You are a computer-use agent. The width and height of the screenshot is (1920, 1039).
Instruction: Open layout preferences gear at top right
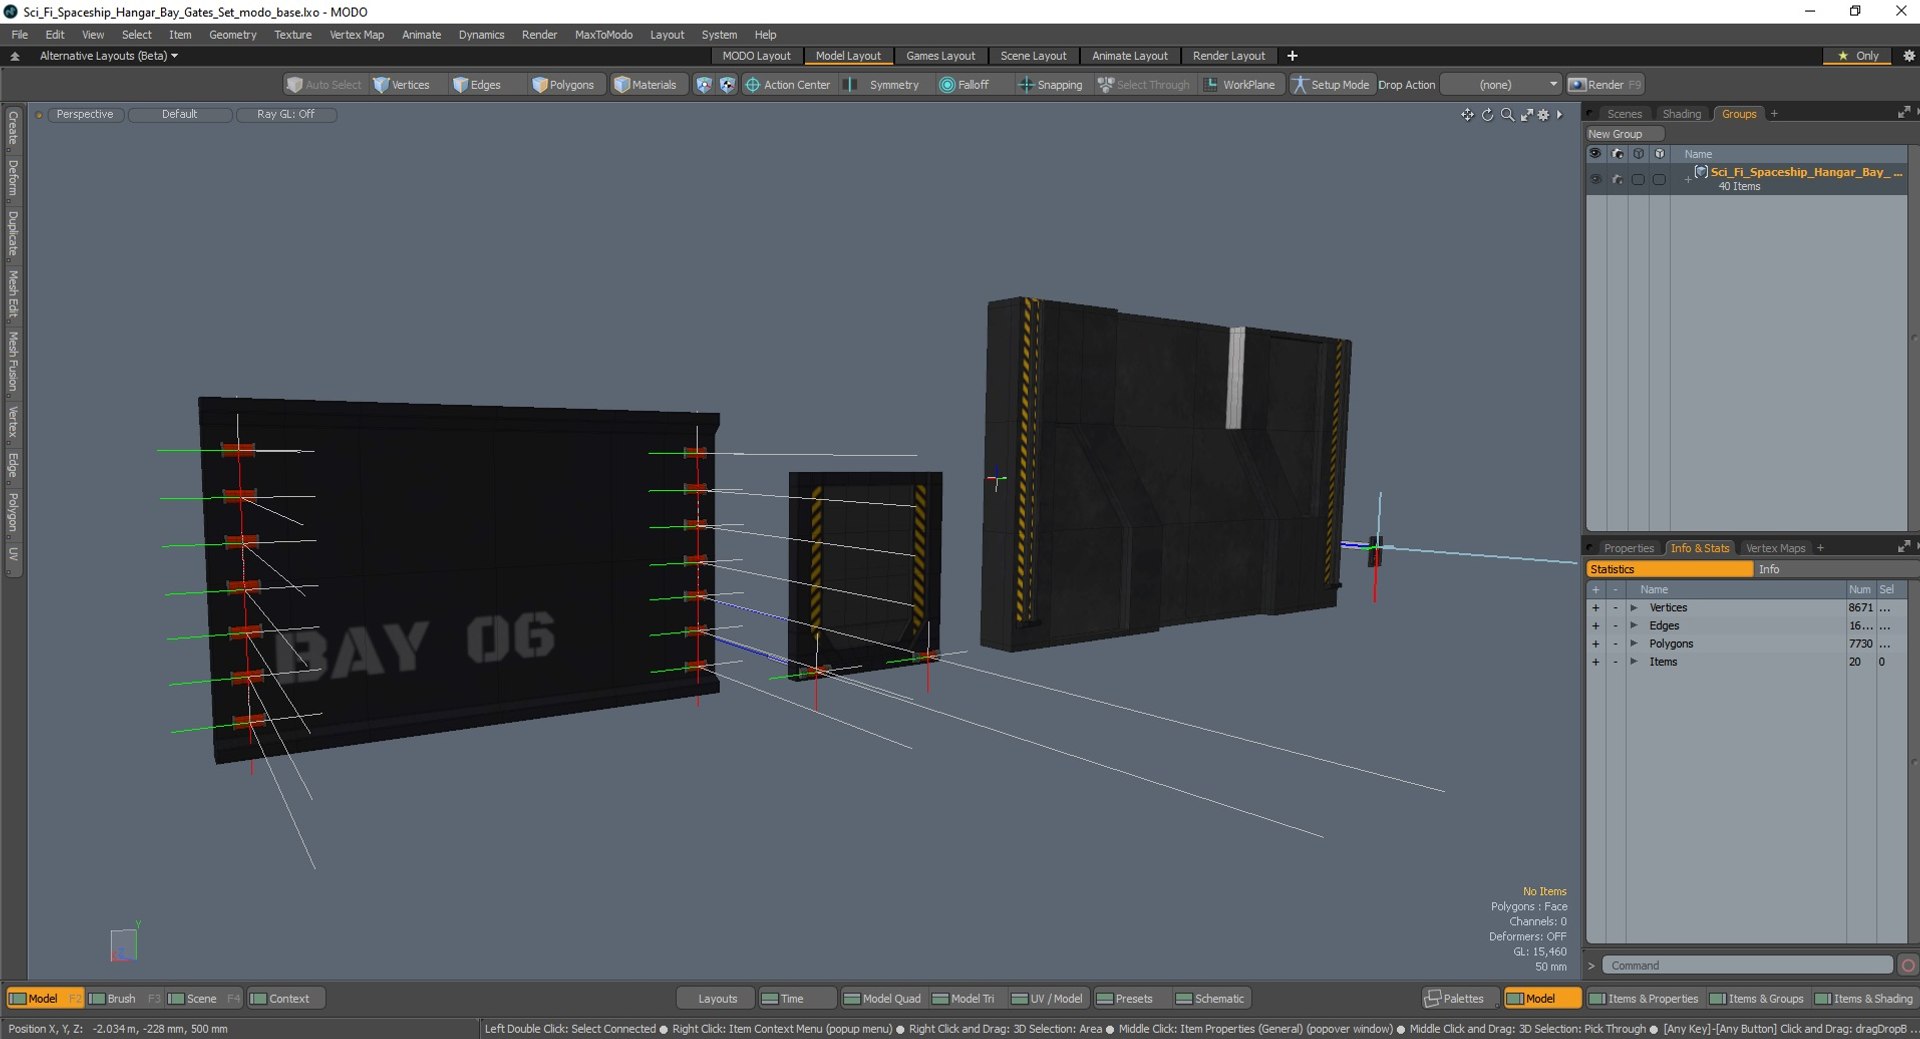click(1908, 56)
